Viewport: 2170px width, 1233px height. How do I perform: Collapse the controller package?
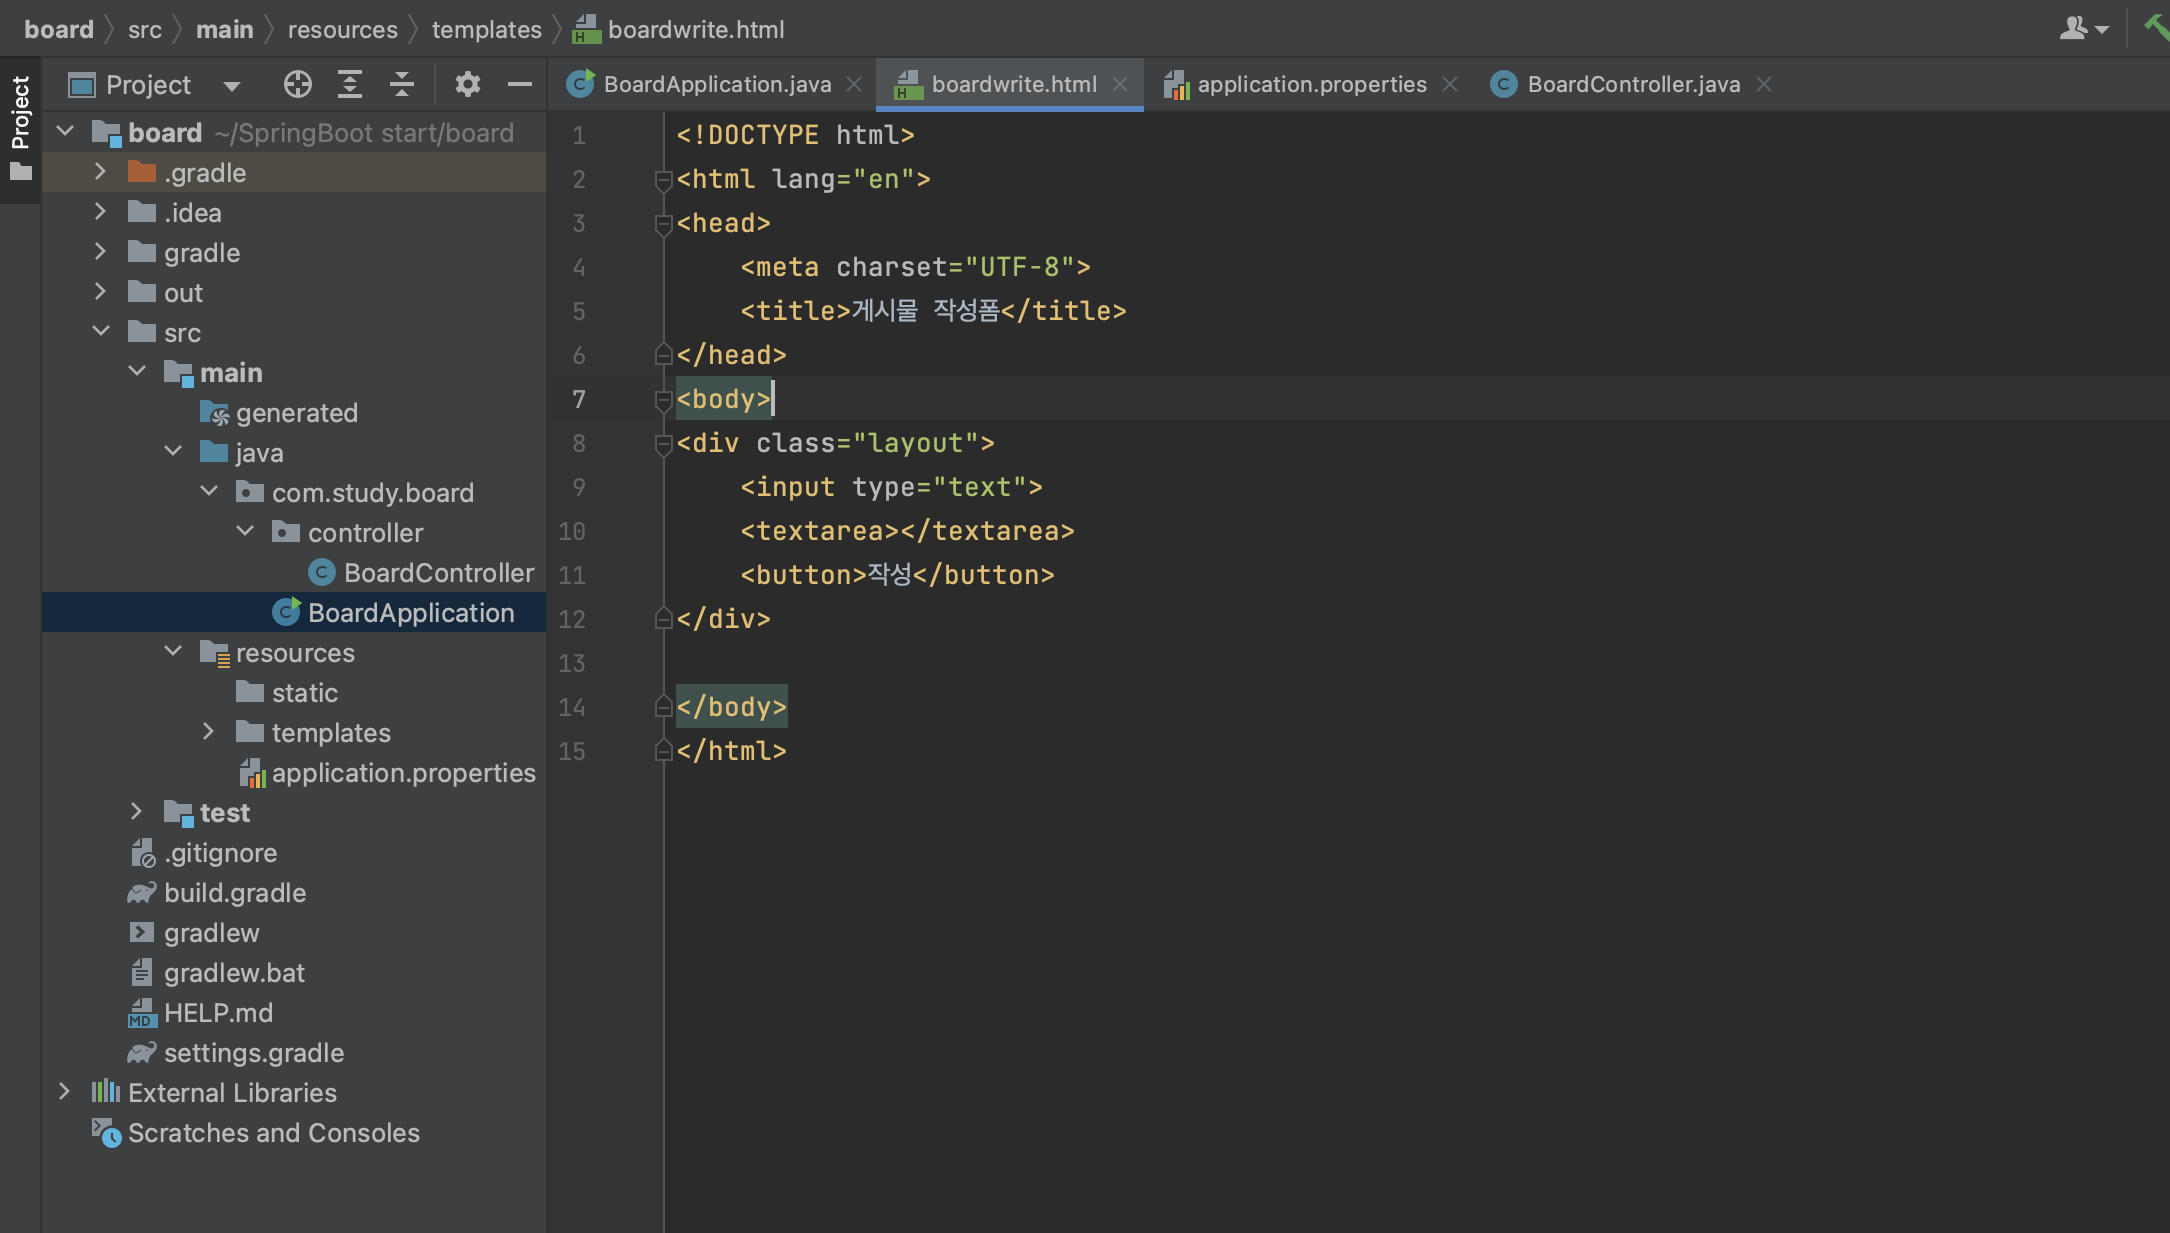245,532
